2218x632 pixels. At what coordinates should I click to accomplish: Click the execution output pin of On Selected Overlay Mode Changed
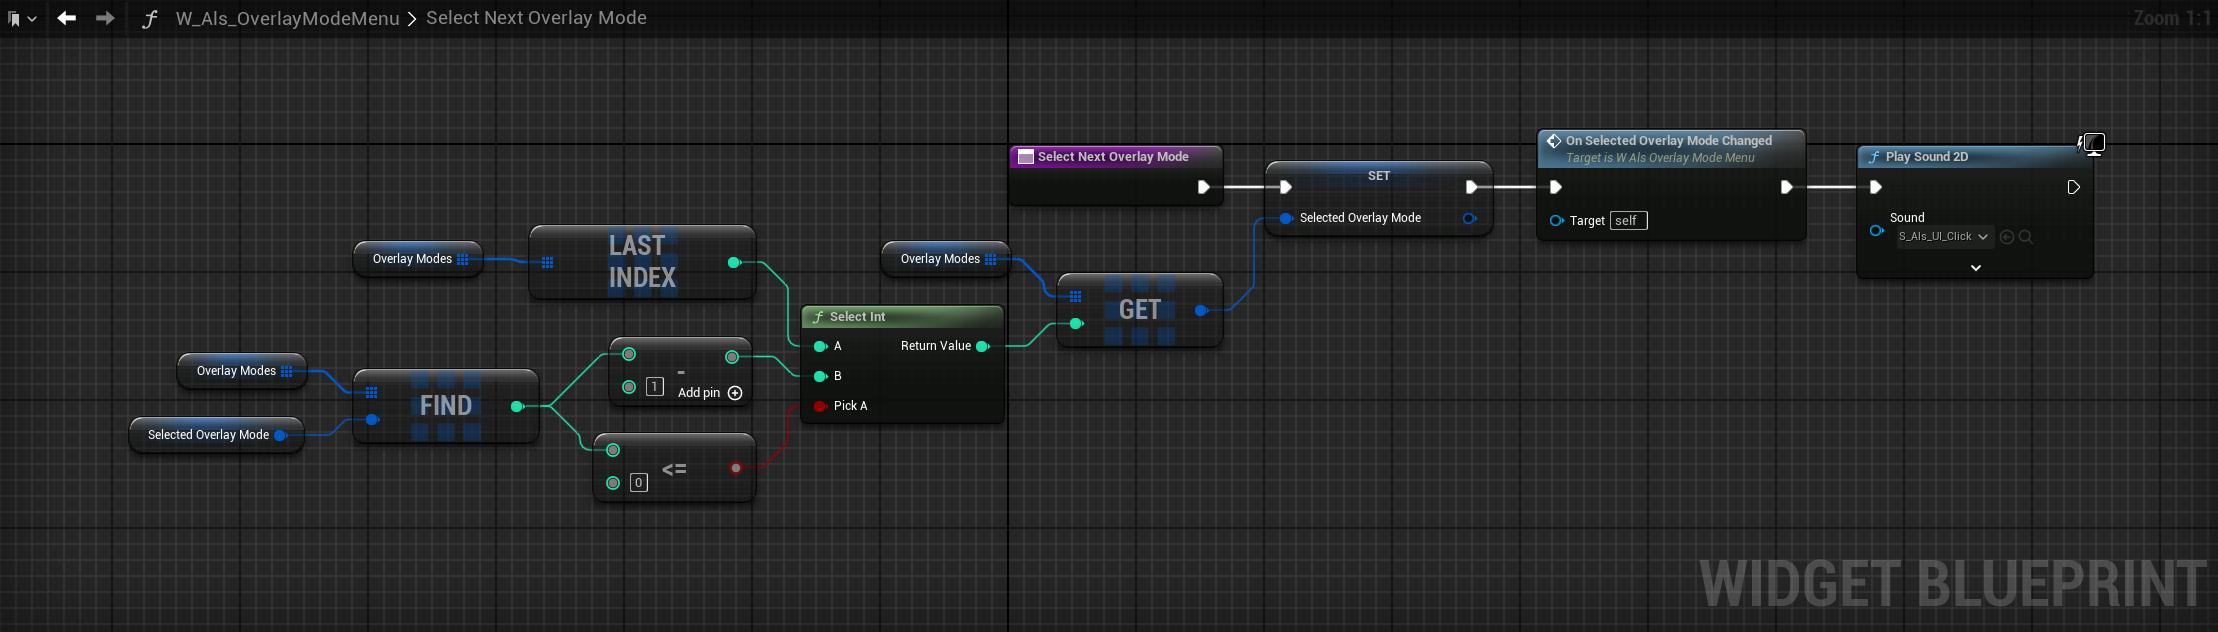coord(1787,187)
